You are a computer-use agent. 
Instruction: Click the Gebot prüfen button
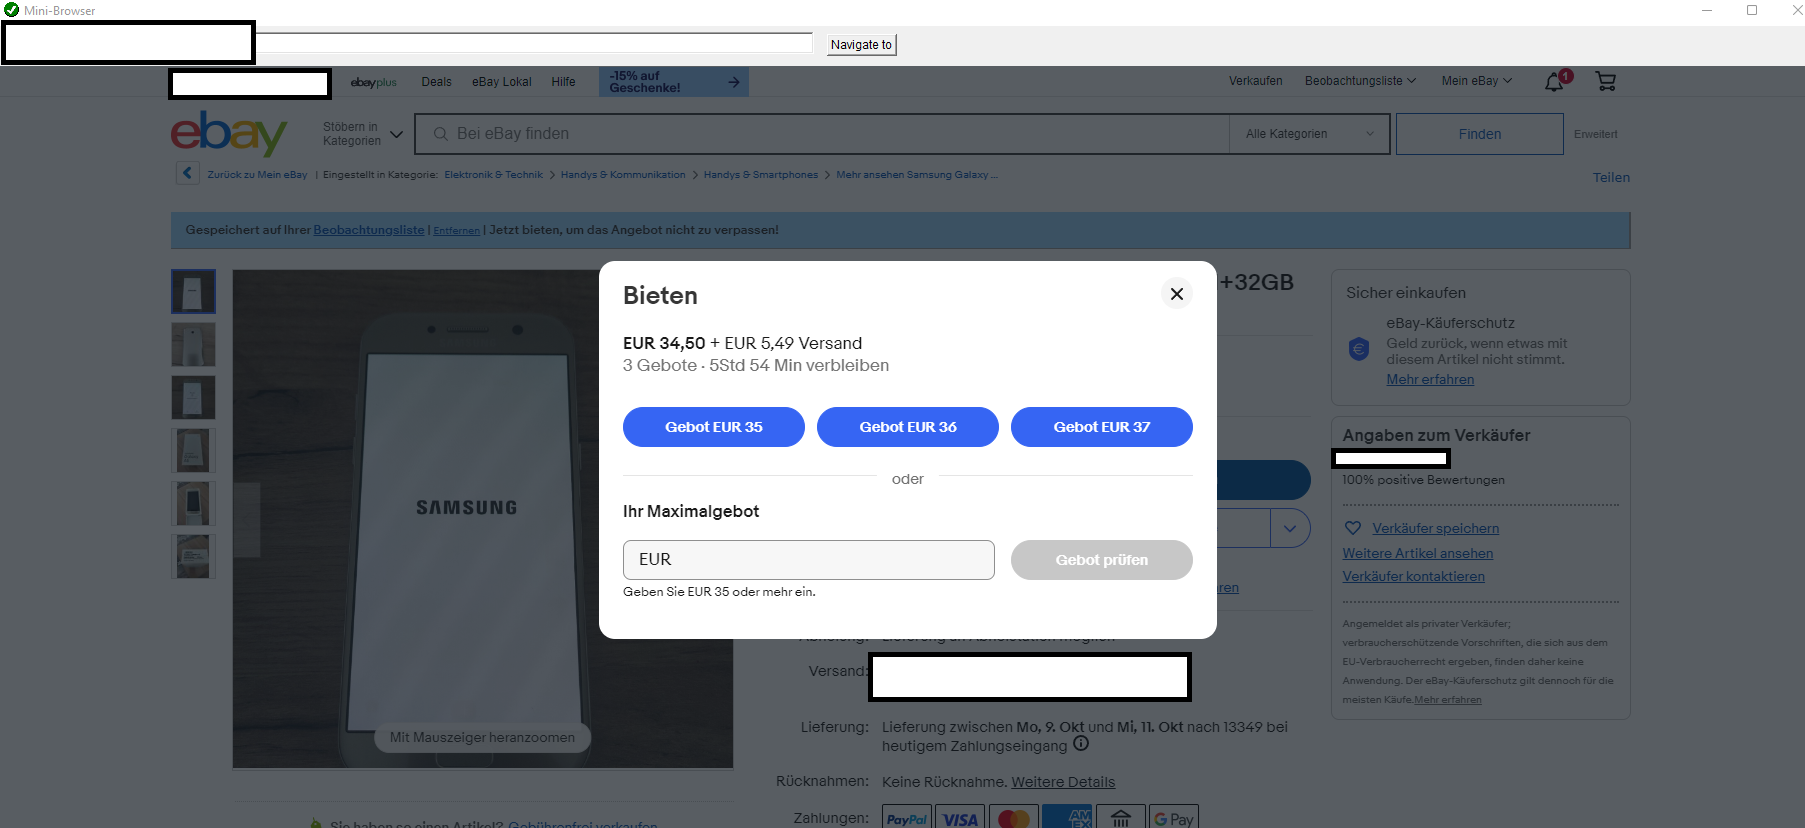pos(1102,560)
